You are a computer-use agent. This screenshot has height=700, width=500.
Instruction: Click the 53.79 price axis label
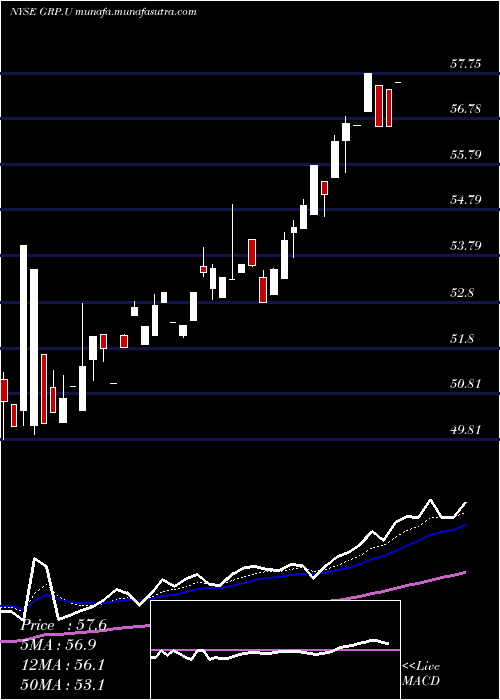(465, 246)
